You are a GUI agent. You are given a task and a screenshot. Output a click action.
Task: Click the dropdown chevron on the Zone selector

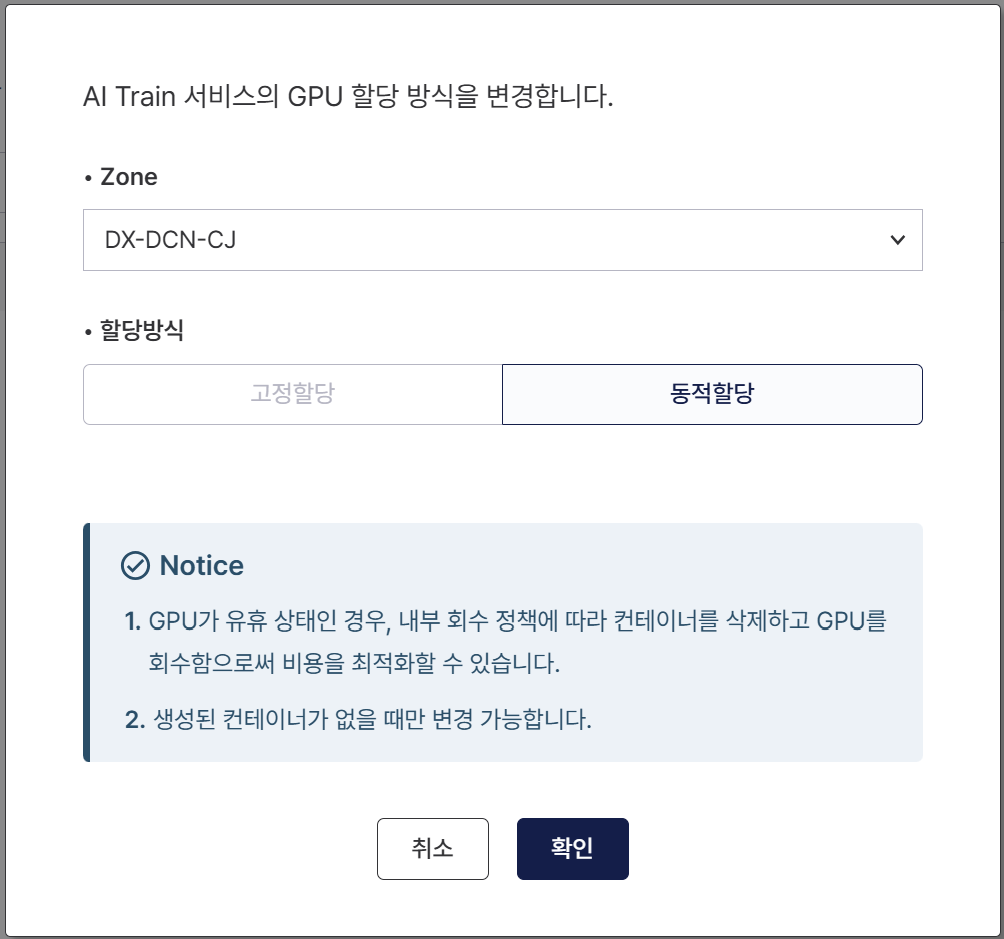(x=897, y=240)
